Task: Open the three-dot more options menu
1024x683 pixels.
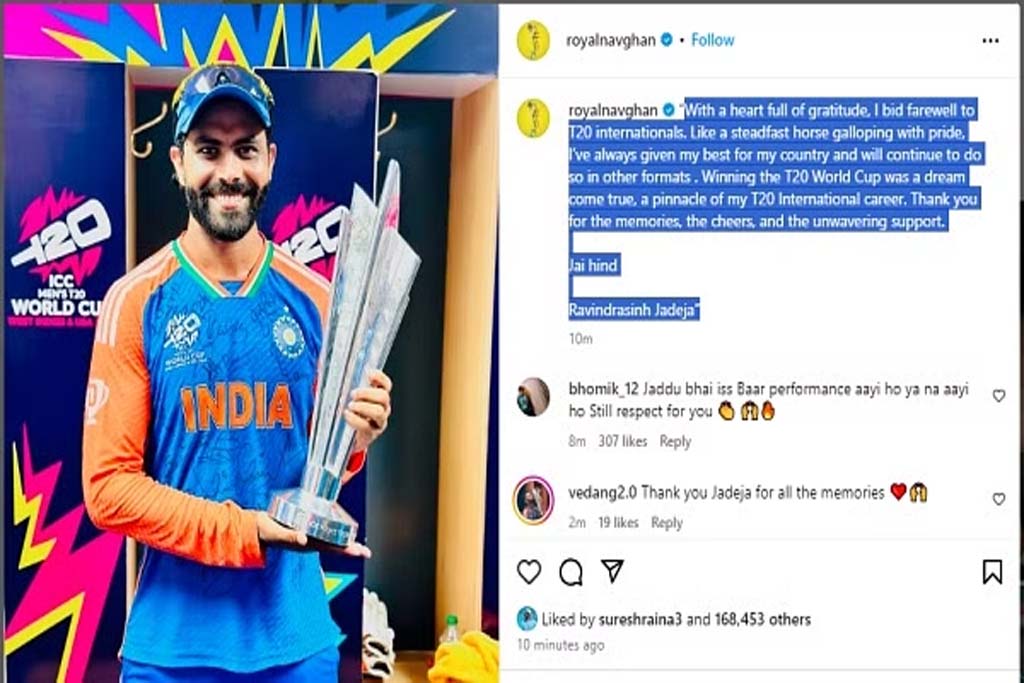Action: pyautogui.click(x=990, y=40)
